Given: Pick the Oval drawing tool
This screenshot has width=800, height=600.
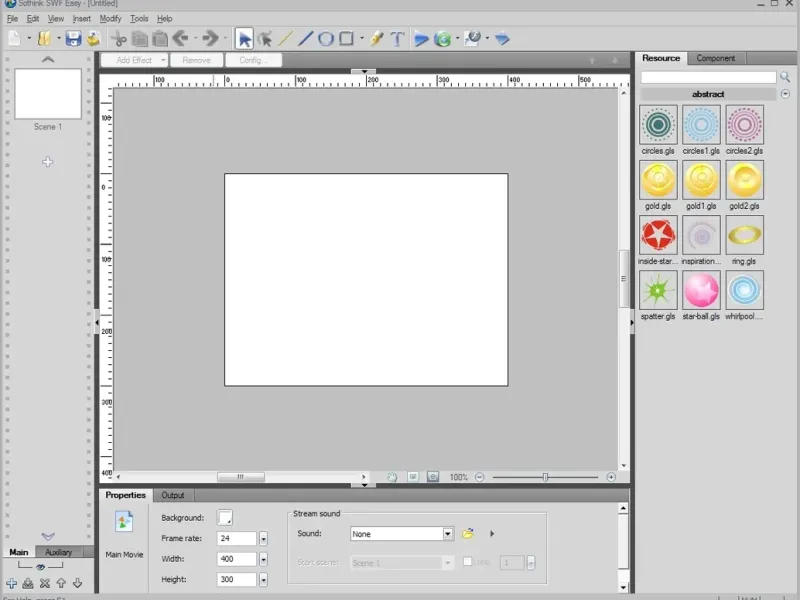Looking at the screenshot, I should pos(326,39).
